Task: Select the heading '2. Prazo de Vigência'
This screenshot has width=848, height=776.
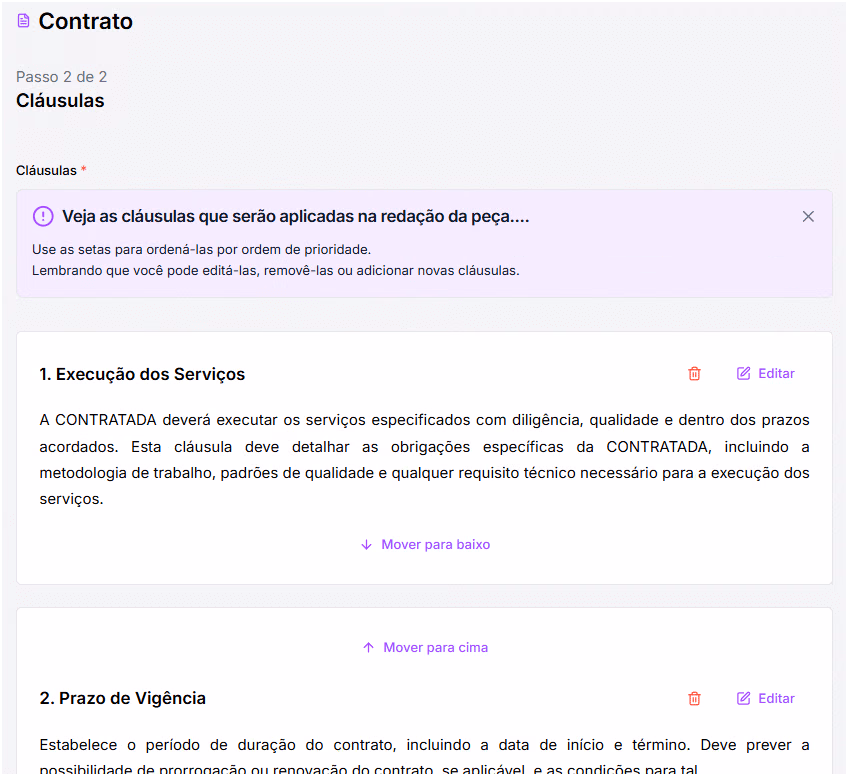Action: 123,698
